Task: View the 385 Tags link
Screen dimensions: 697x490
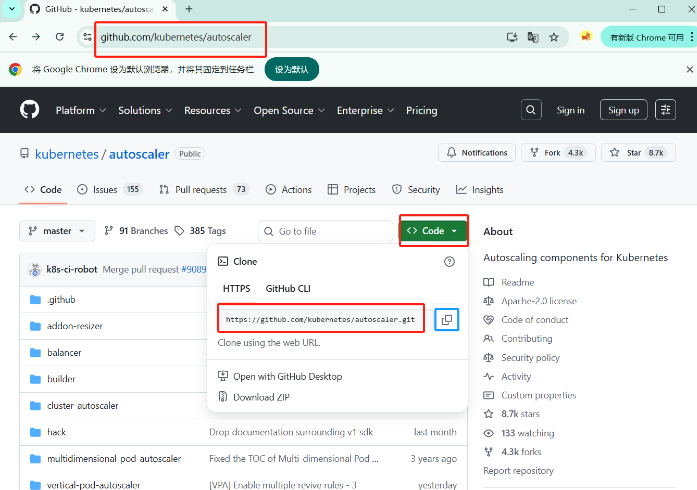Action: point(200,231)
